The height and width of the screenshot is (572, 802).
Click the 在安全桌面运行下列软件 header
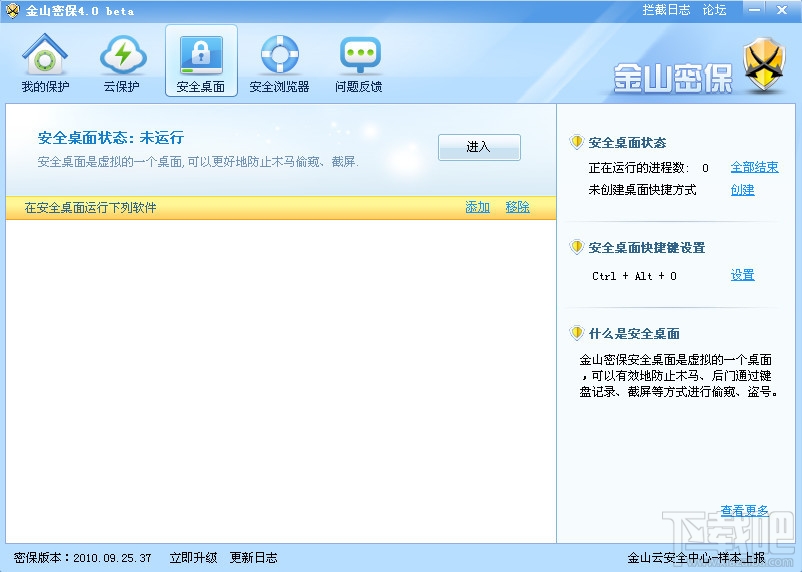[x=90, y=207]
